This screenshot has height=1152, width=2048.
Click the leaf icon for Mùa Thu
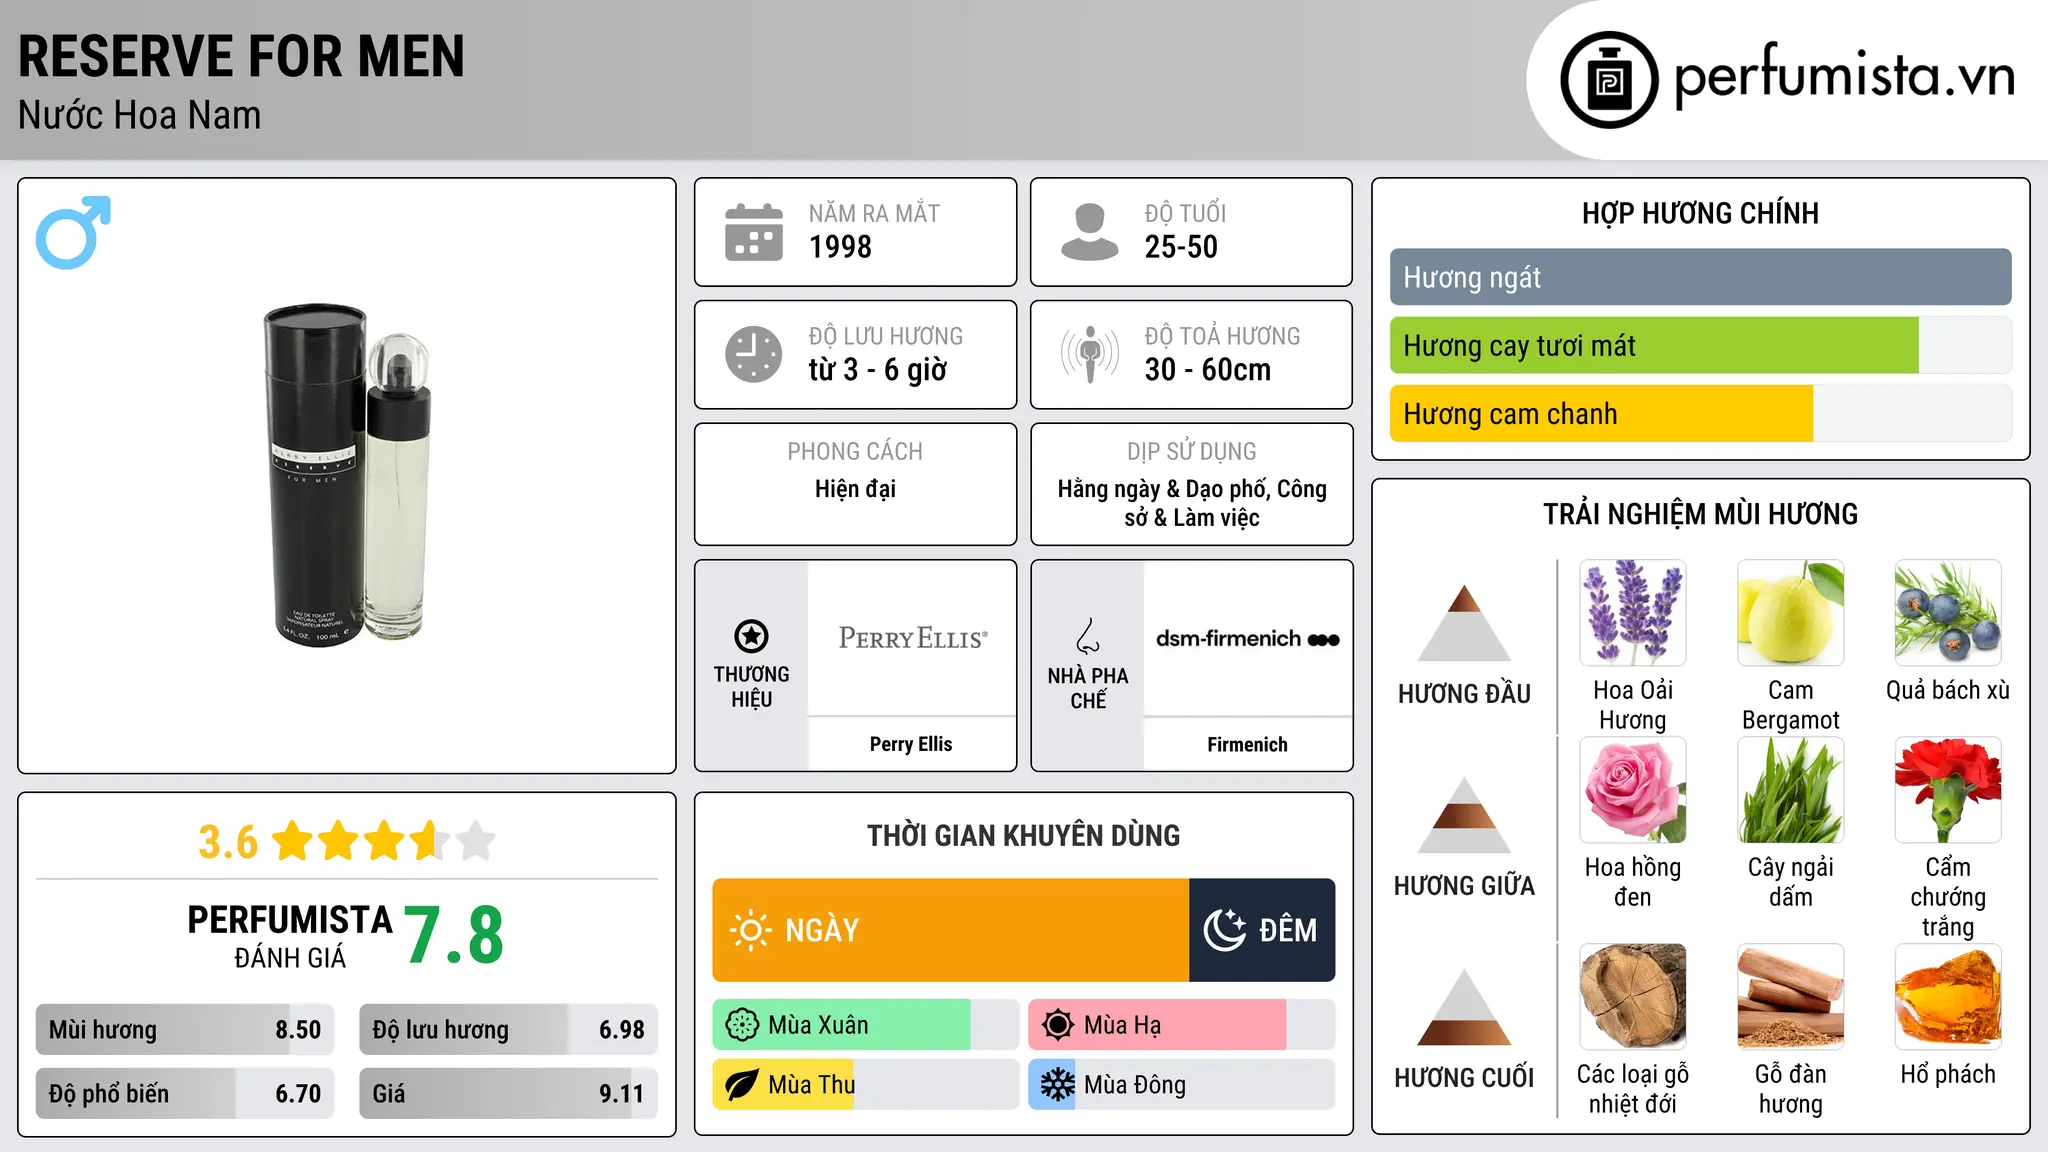[742, 1085]
